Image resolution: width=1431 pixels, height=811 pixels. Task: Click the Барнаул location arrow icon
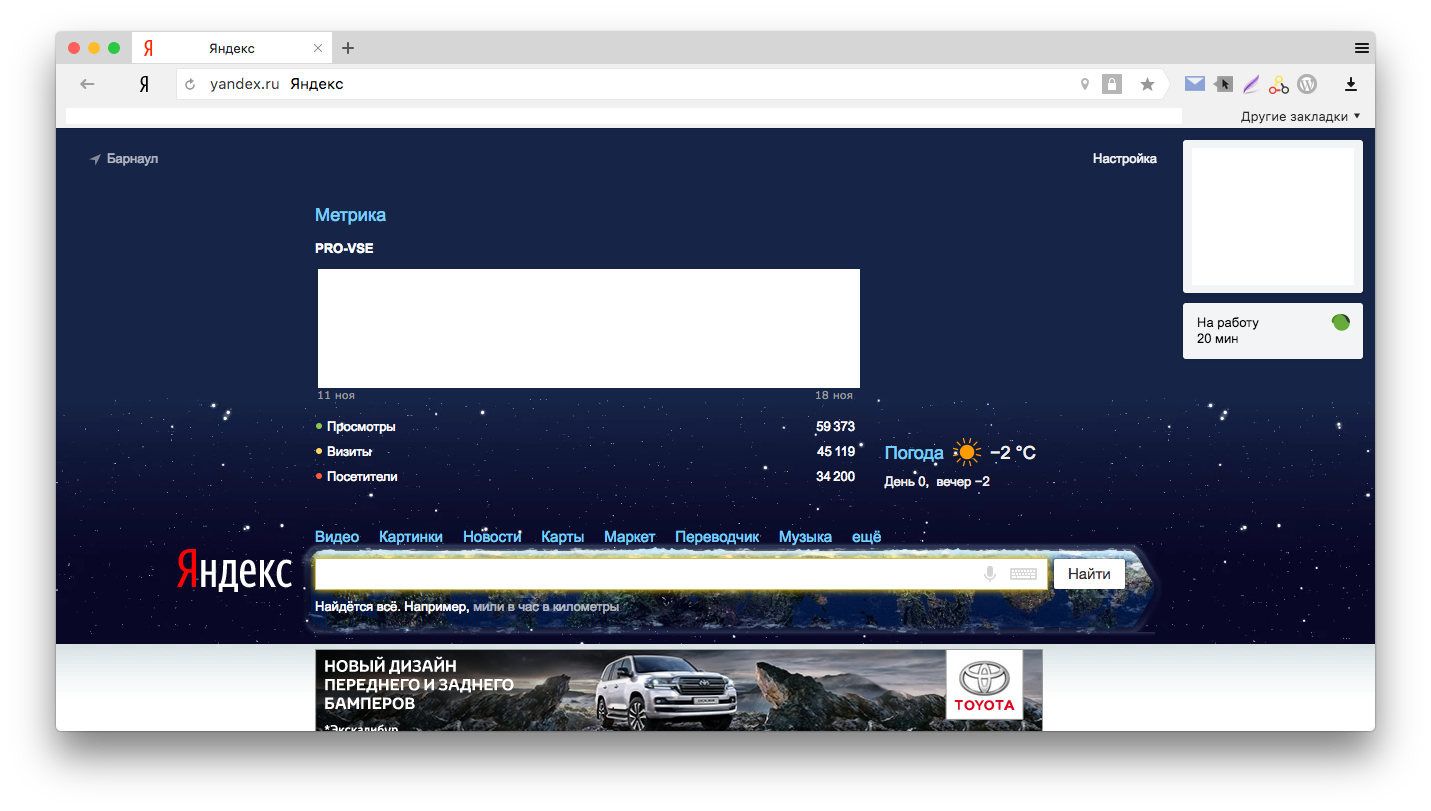[95, 159]
